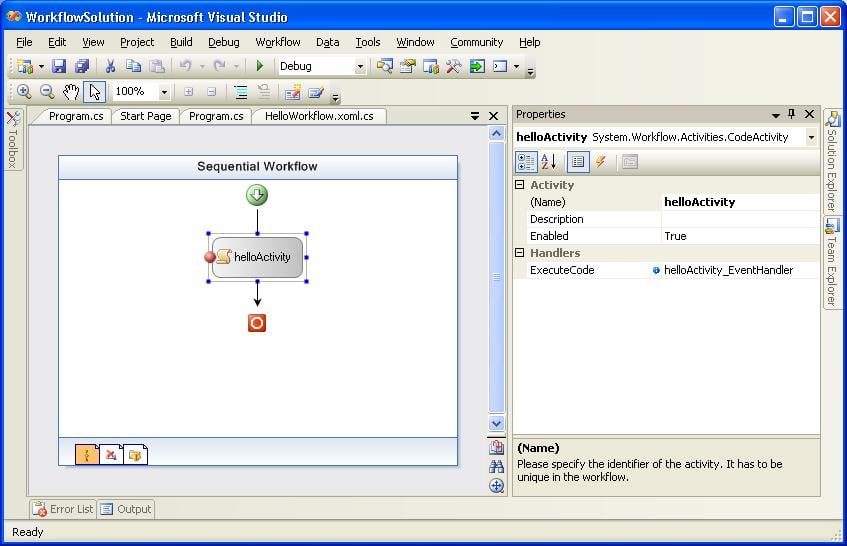Viewport: 847px width, 546px height.
Task: Open New Project dropdown arrow
Action: click(x=41, y=67)
